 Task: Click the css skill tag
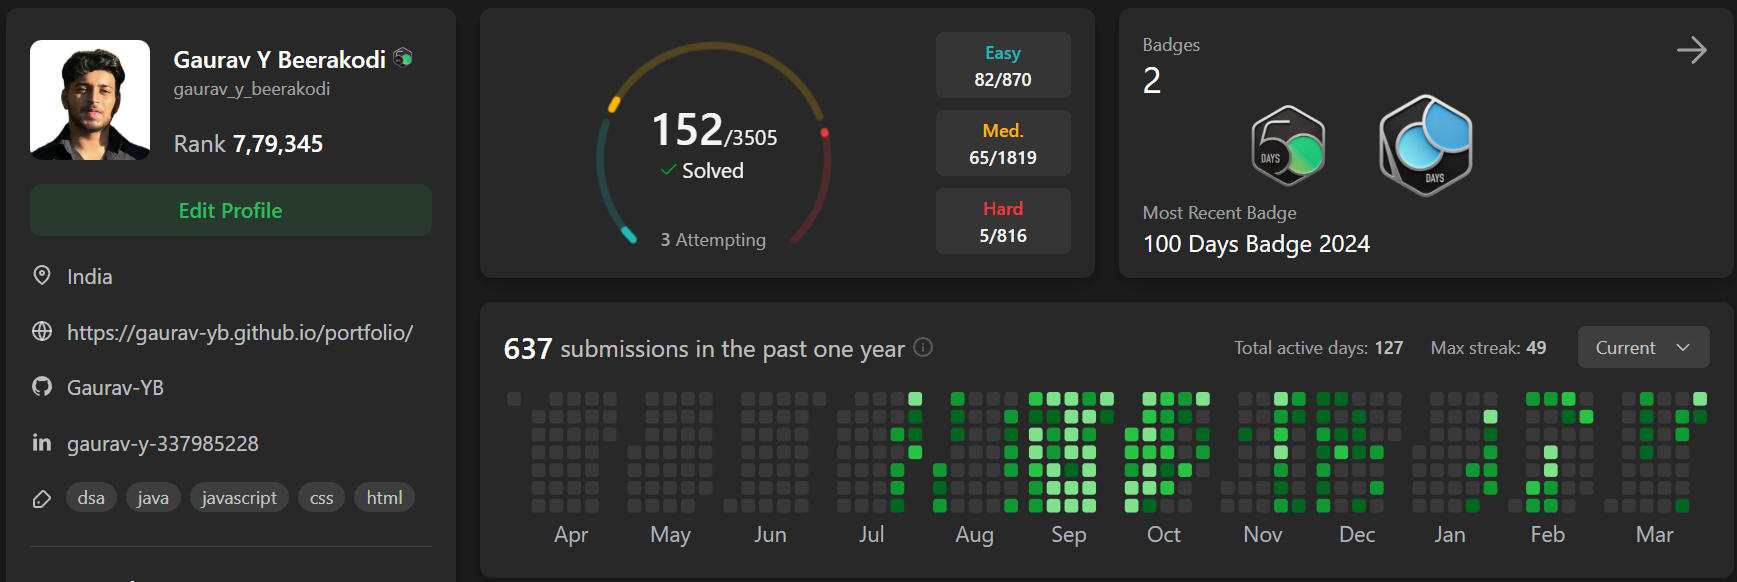point(322,497)
